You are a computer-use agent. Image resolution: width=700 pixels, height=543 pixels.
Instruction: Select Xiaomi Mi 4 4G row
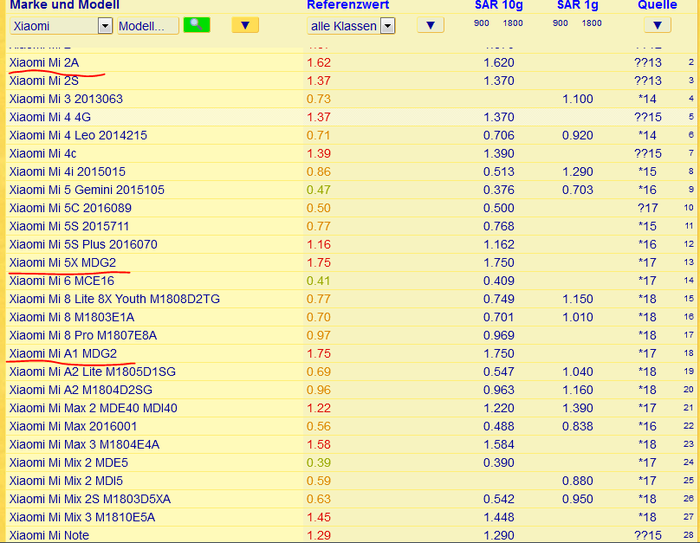50,117
